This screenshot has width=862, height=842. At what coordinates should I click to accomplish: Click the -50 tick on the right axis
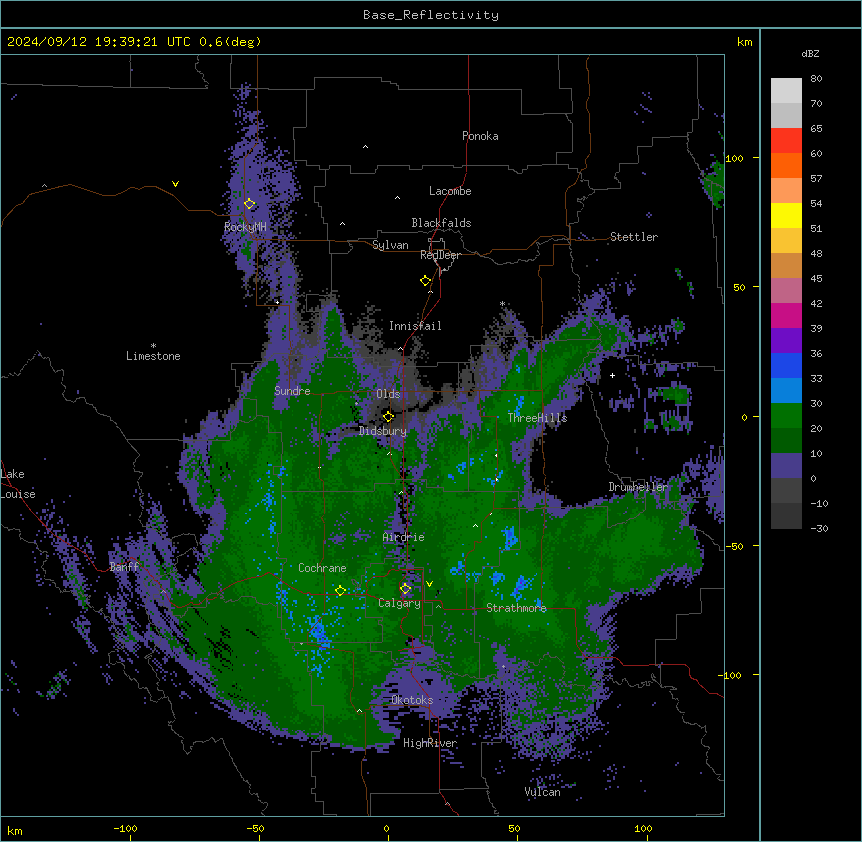[x=734, y=546]
